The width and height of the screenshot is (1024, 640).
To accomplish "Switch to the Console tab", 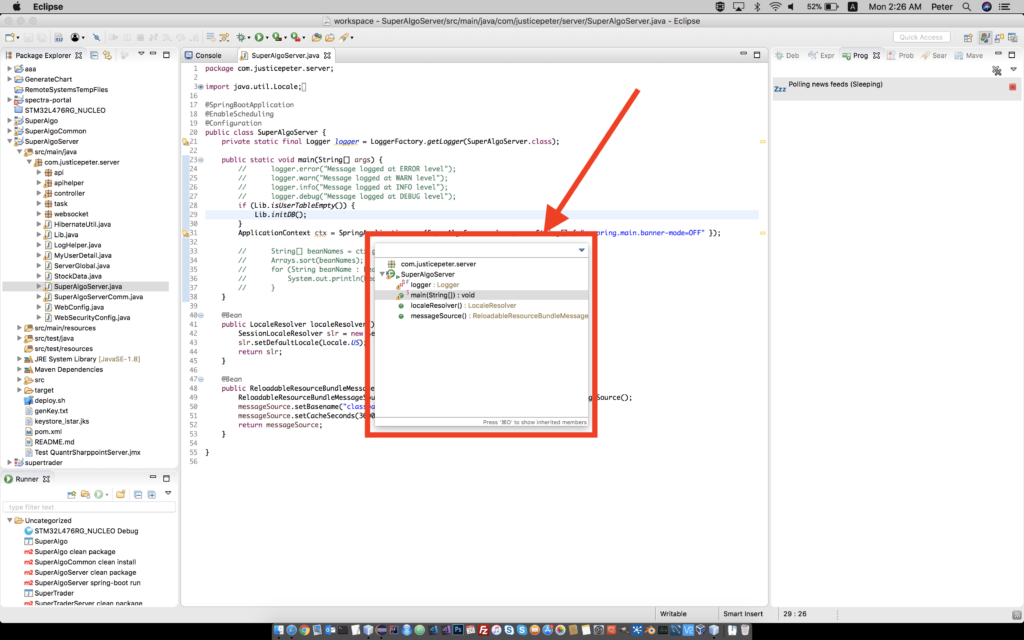I will coord(203,56).
